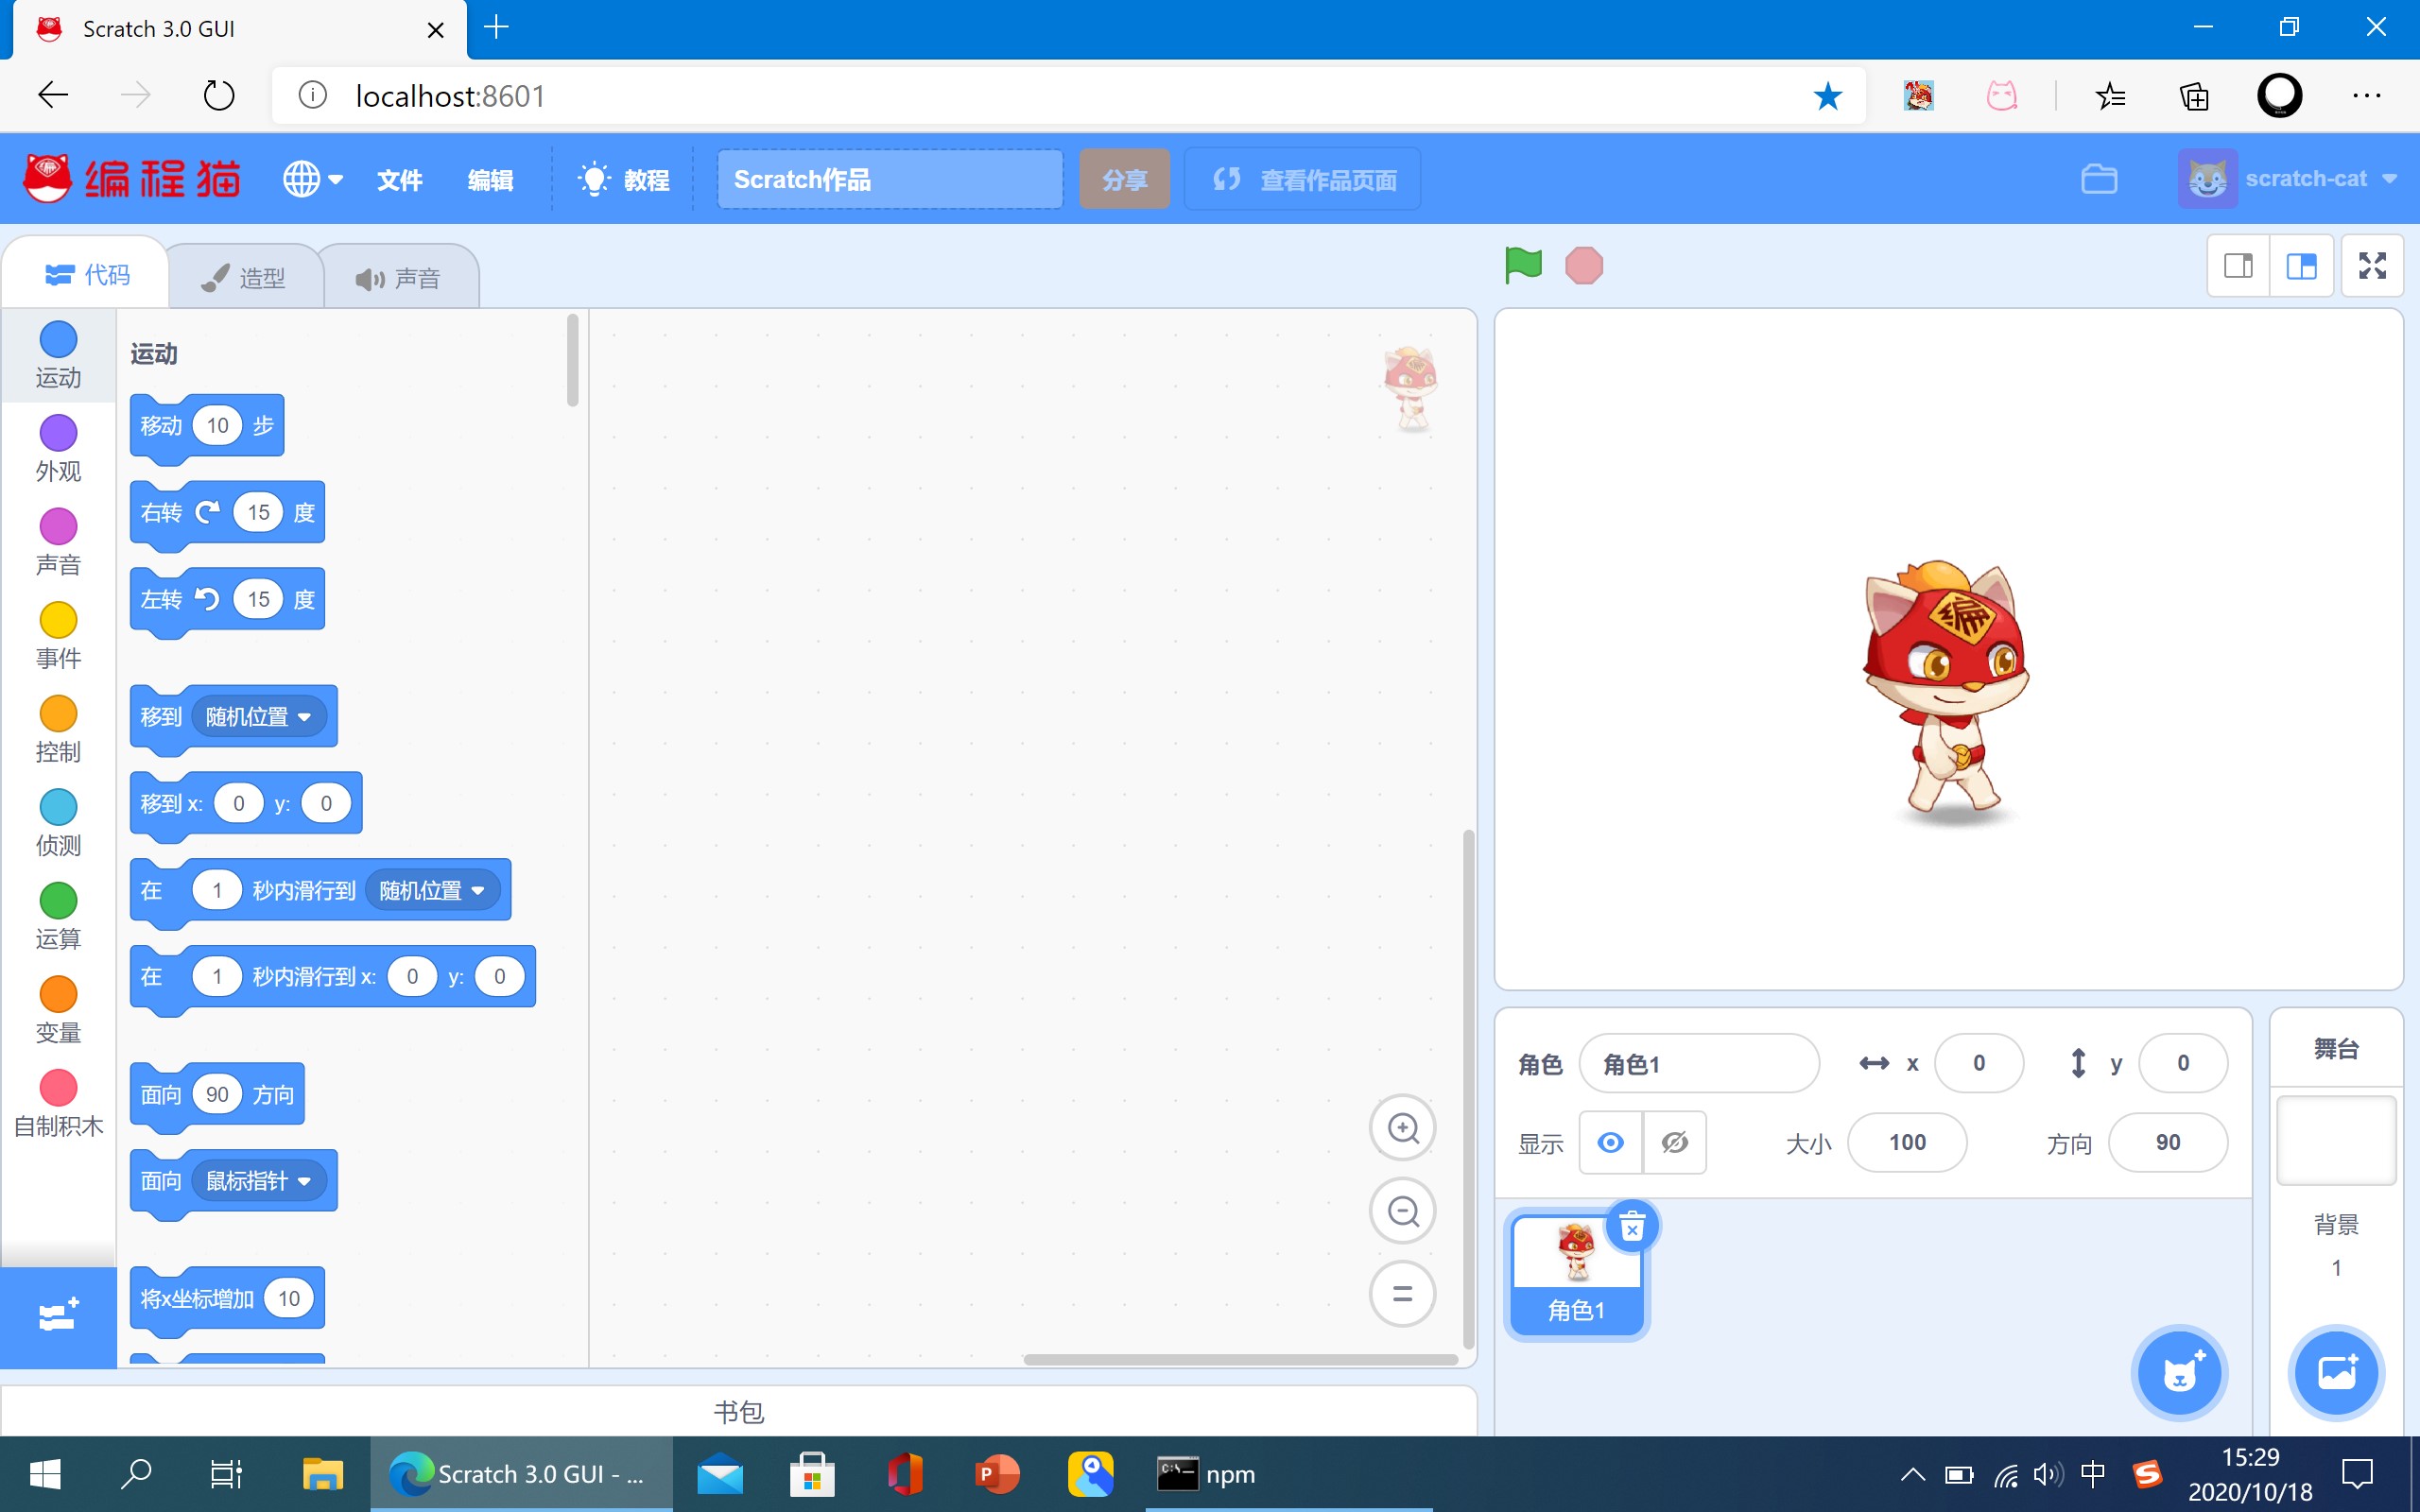Open my projects folder icon
Screen dimensions: 2420x1512
point(2099,179)
